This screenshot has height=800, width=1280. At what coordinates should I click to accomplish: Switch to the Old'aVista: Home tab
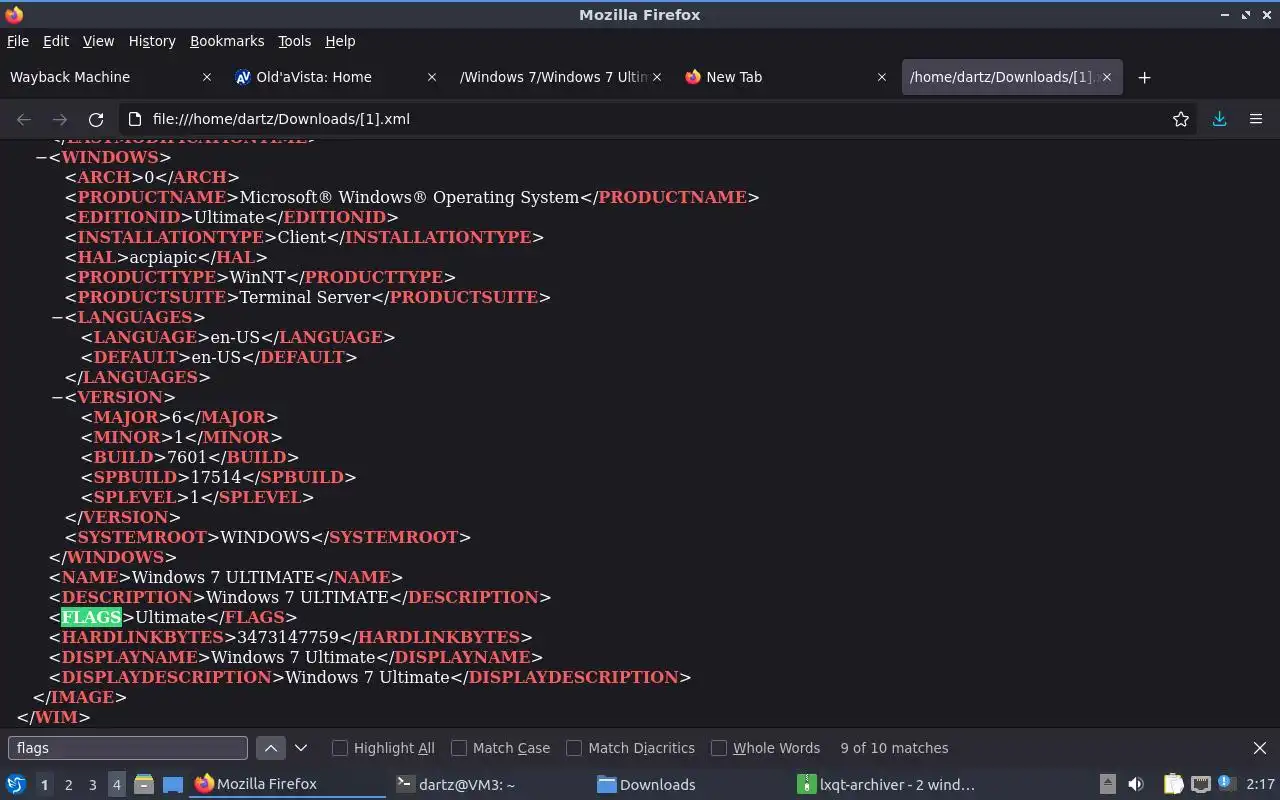click(336, 77)
